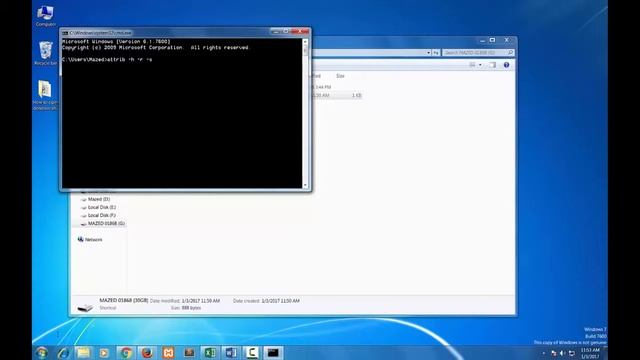
Task: Show hidden tray icons arrow
Action: pos(544,353)
